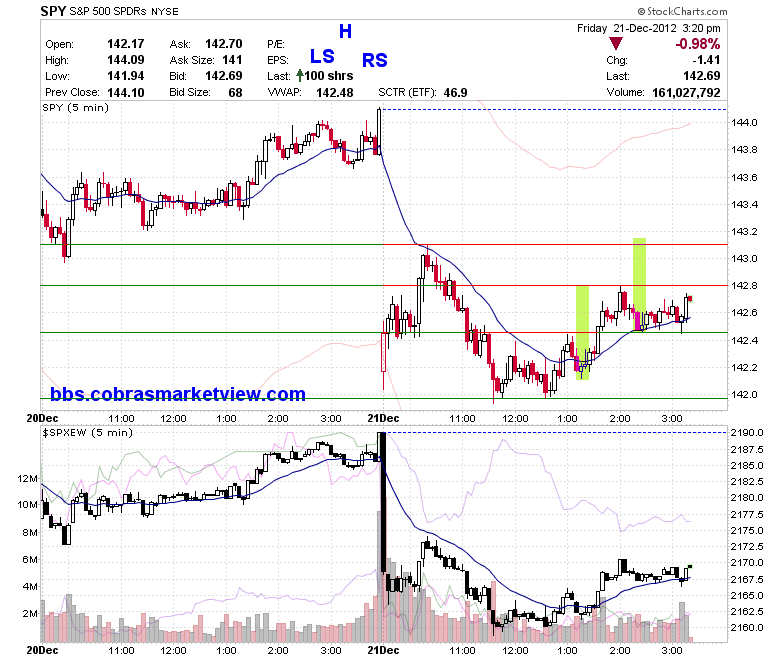The width and height of the screenshot is (780, 659).
Task: Click the 2170.0 axis label on lower chart
Action: tap(747, 563)
